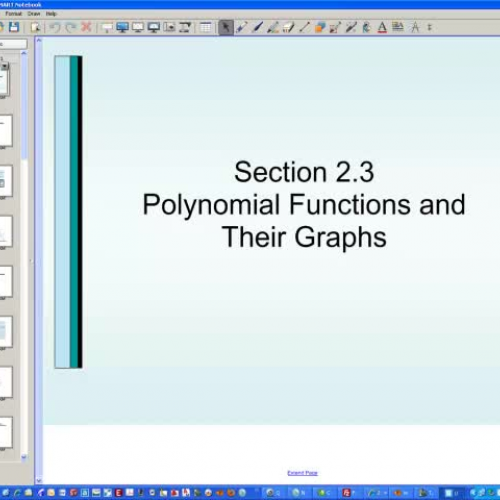Select the Eraser tool
The width and height of the screenshot is (500, 500).
(x=288, y=27)
